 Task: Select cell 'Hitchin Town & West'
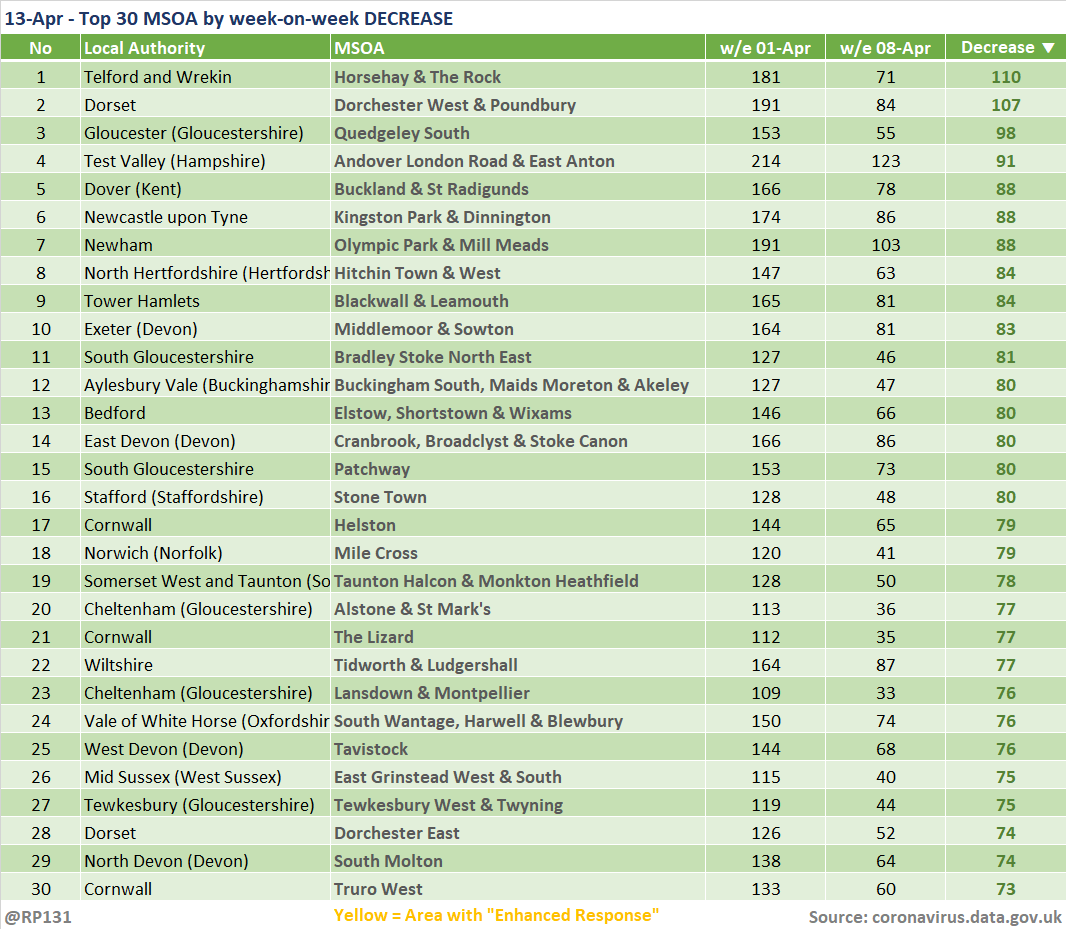coord(517,273)
